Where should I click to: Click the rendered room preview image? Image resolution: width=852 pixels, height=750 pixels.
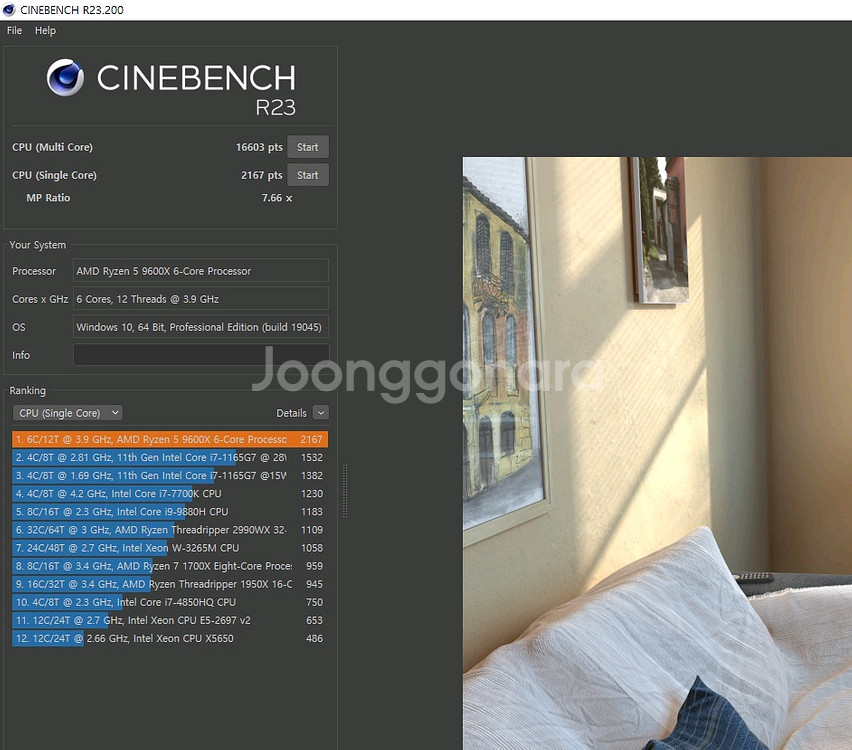[657, 453]
